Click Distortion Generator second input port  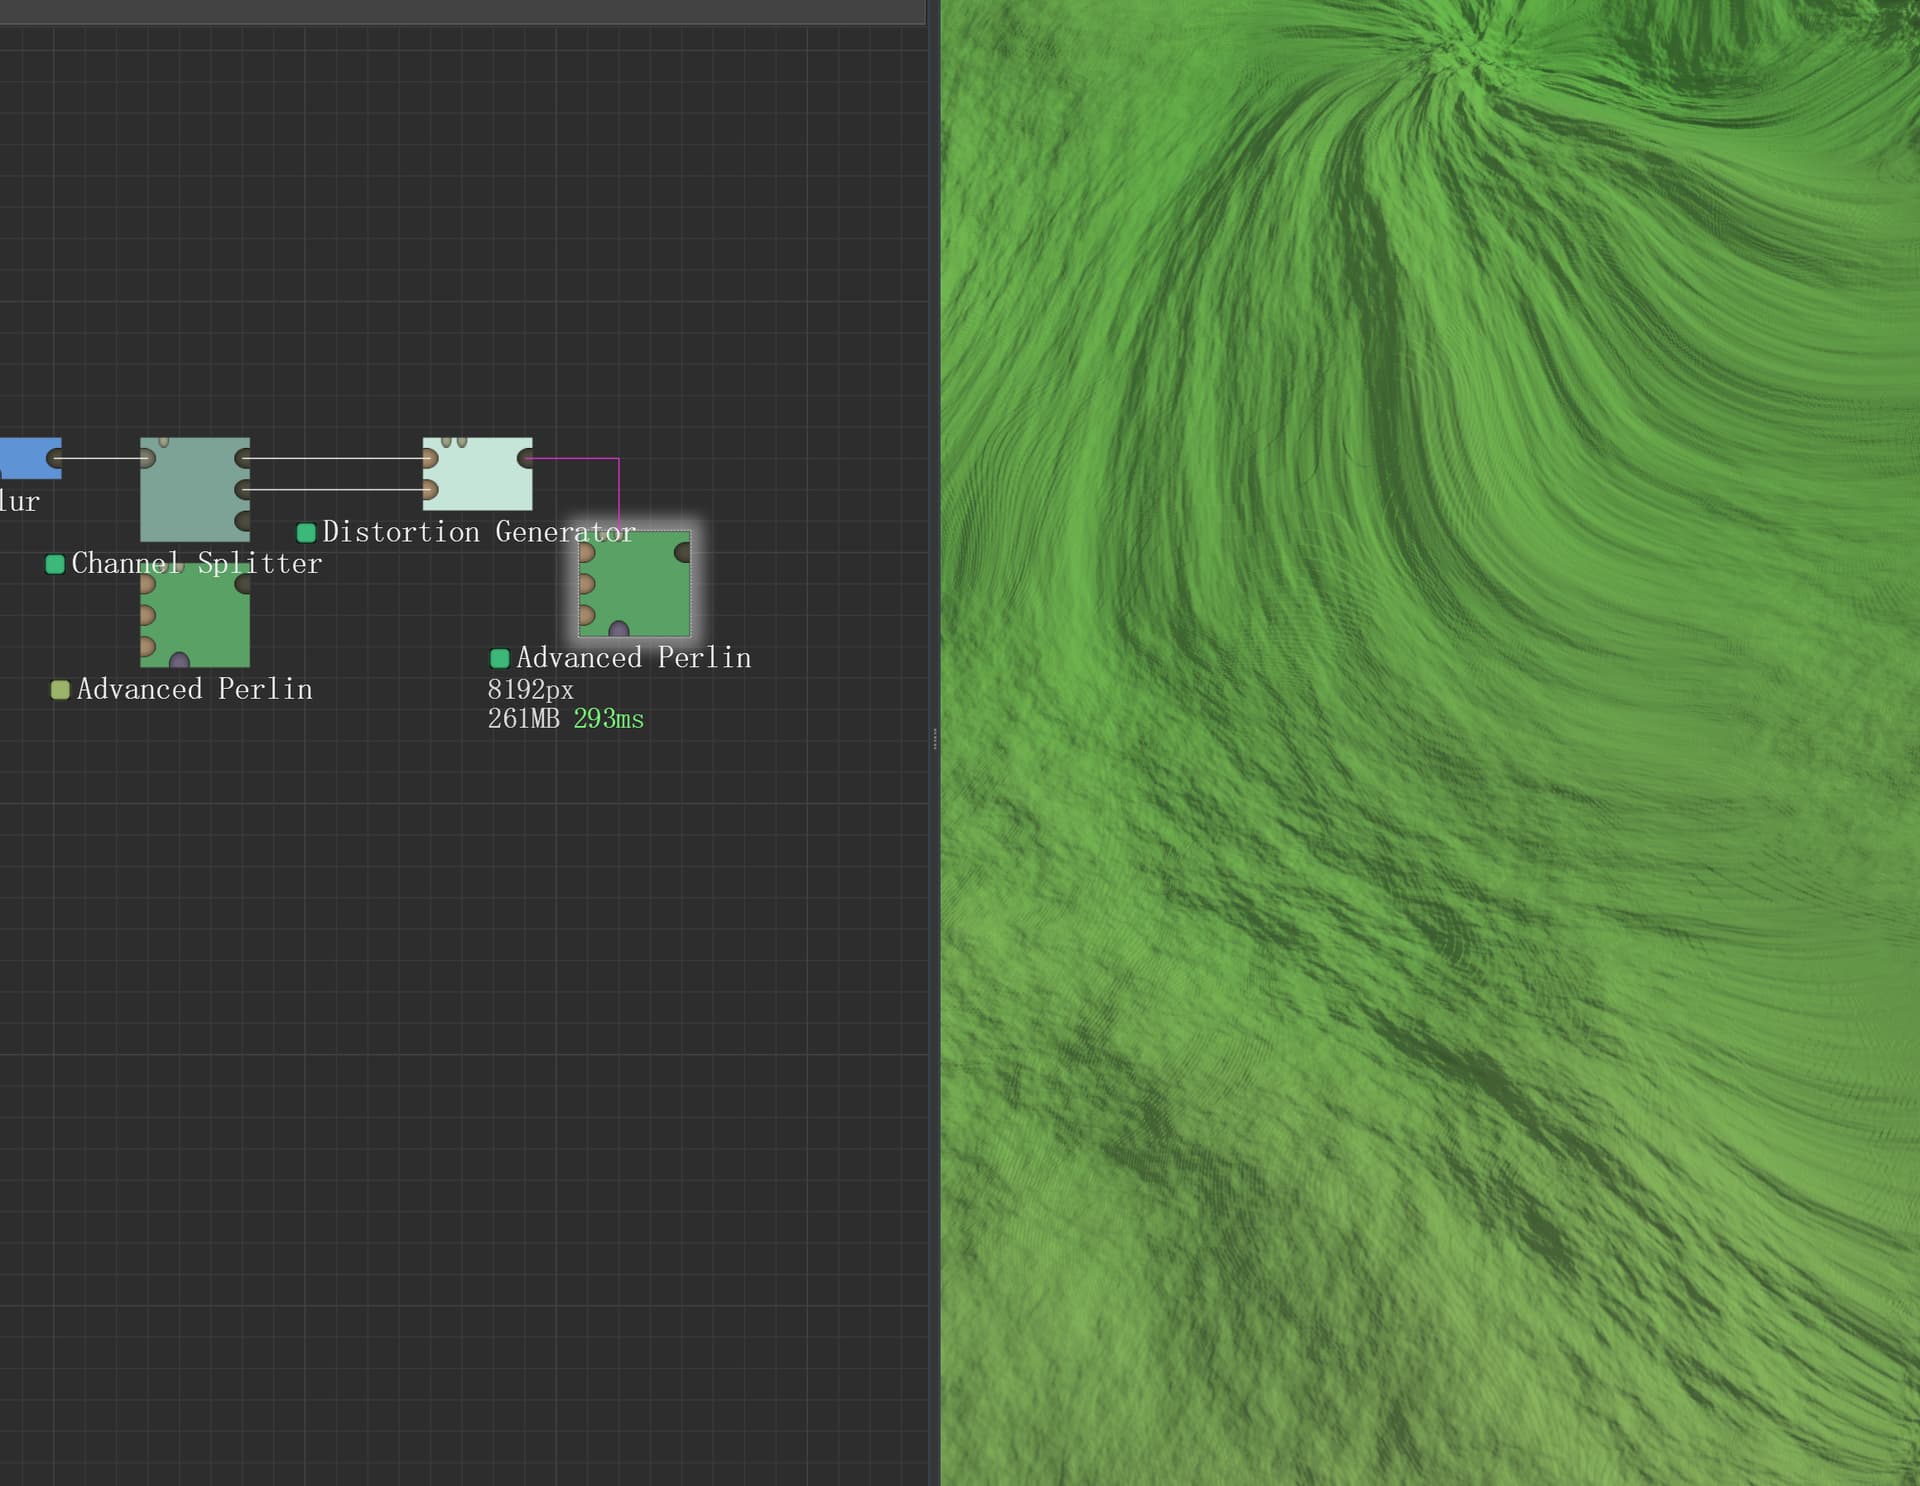tap(430, 490)
